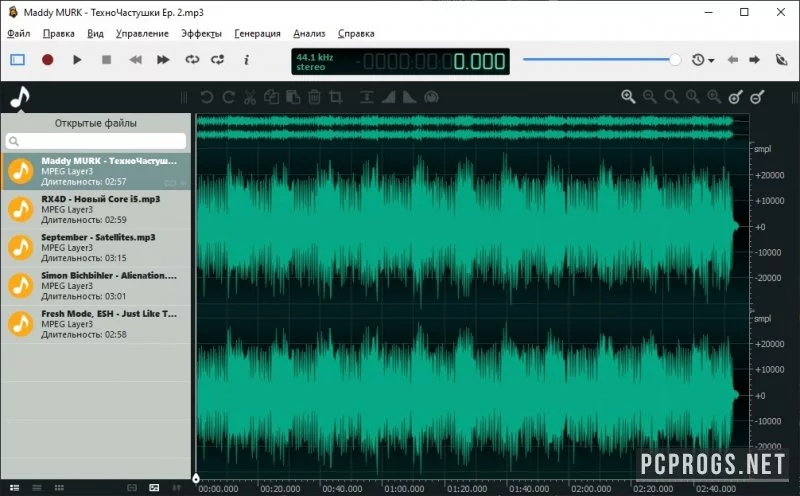Open the Генерация menu
Viewport: 800px width, 496px height.
coord(257,33)
